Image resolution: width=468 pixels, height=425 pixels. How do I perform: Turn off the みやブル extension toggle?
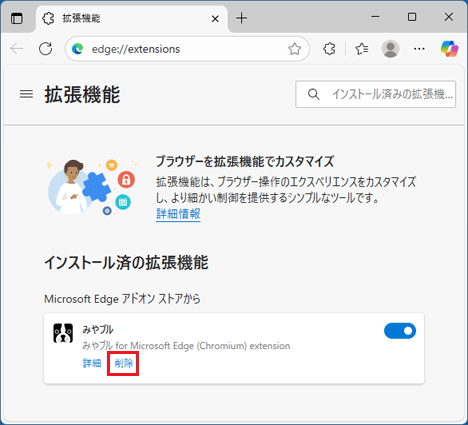click(x=400, y=331)
